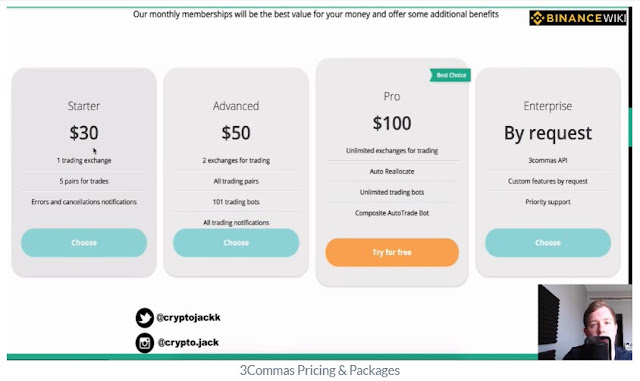Click the @cryptojackk Twitter handle
Viewport: 640px width, 381px height.
pos(189,317)
